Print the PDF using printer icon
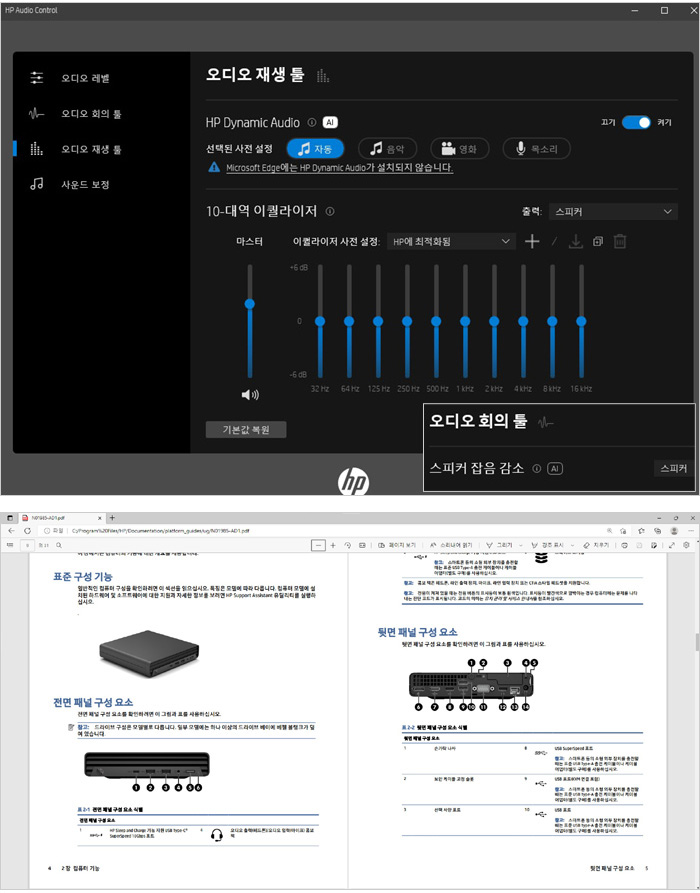Image resolution: width=700 pixels, height=893 pixels. point(624,546)
